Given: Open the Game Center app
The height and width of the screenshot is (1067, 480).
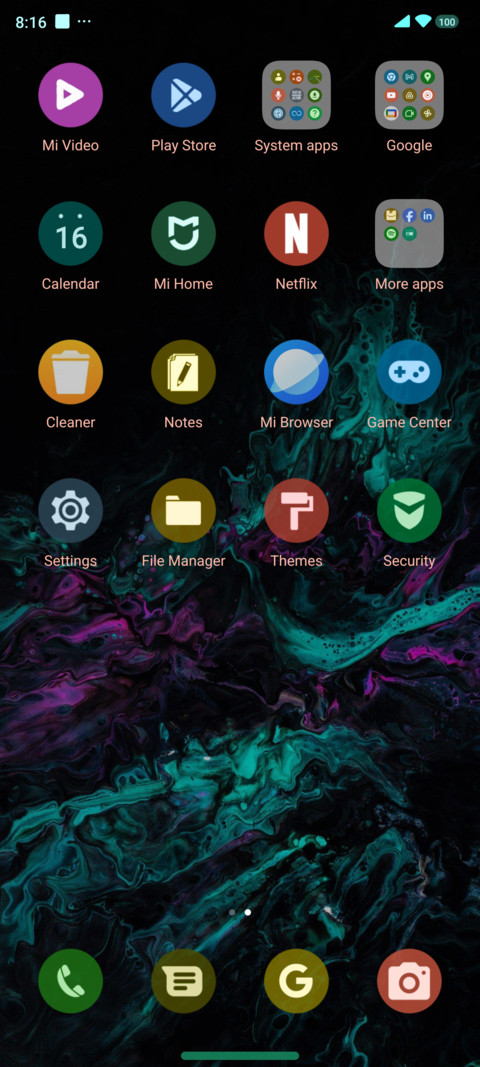Looking at the screenshot, I should click(x=409, y=372).
